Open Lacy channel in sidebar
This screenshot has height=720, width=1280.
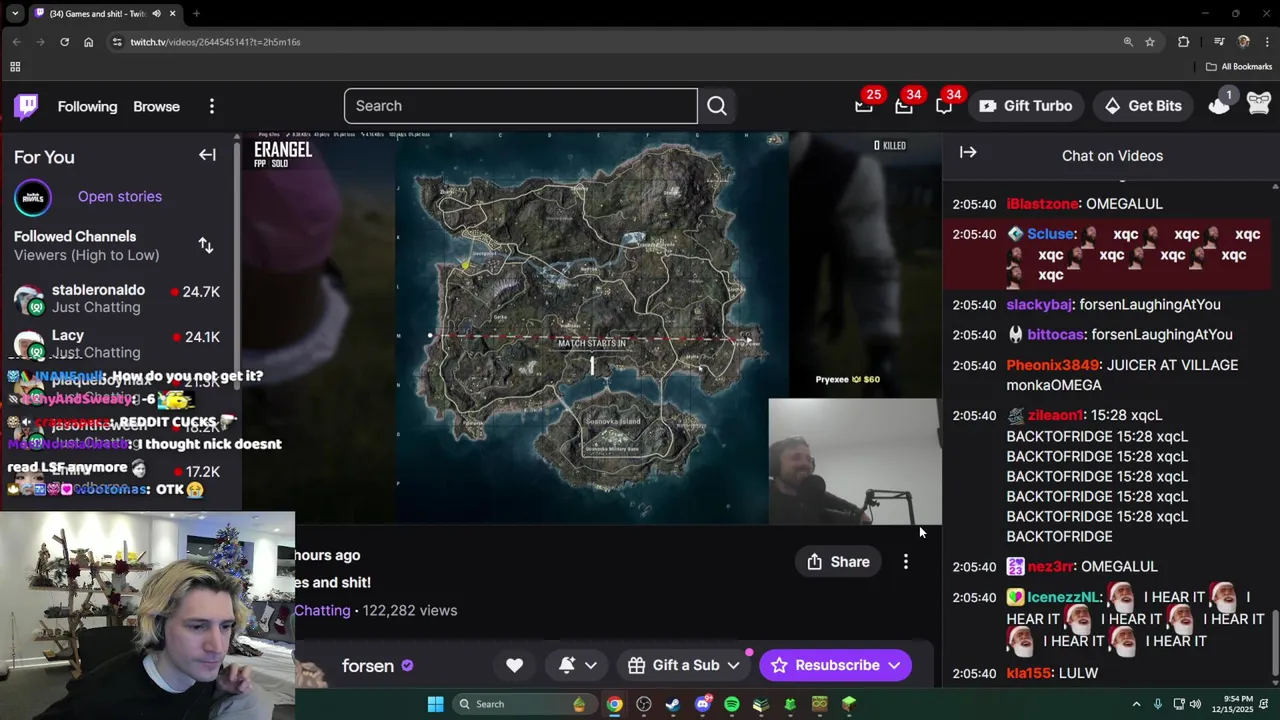tap(118, 343)
